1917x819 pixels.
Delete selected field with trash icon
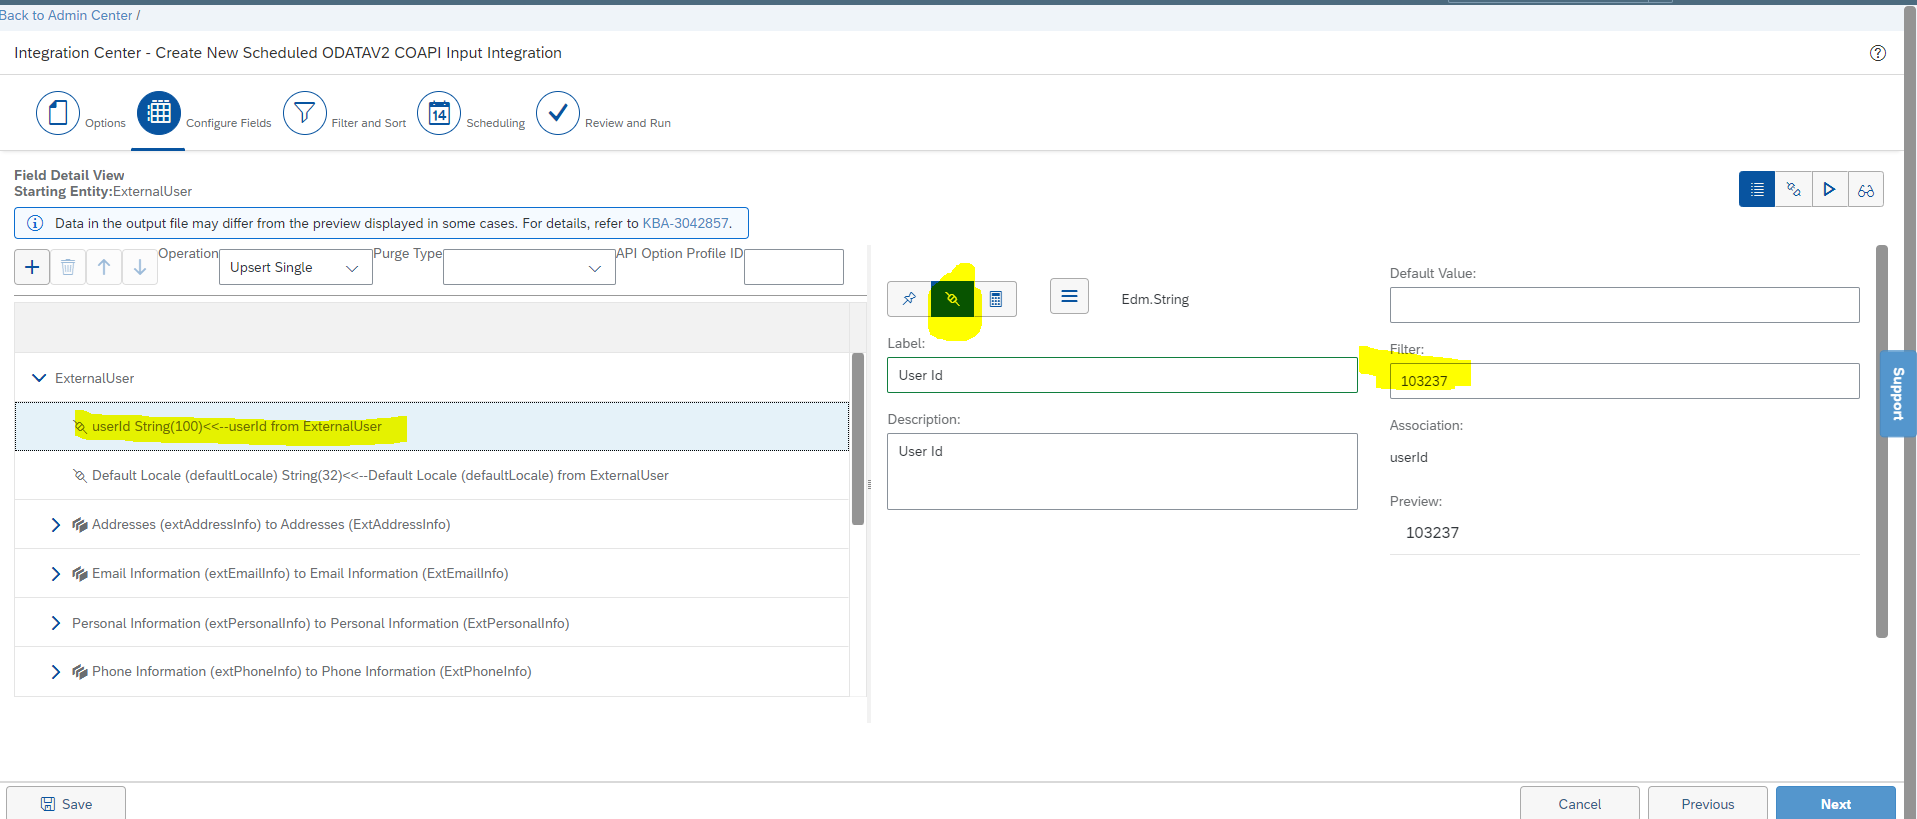click(68, 267)
